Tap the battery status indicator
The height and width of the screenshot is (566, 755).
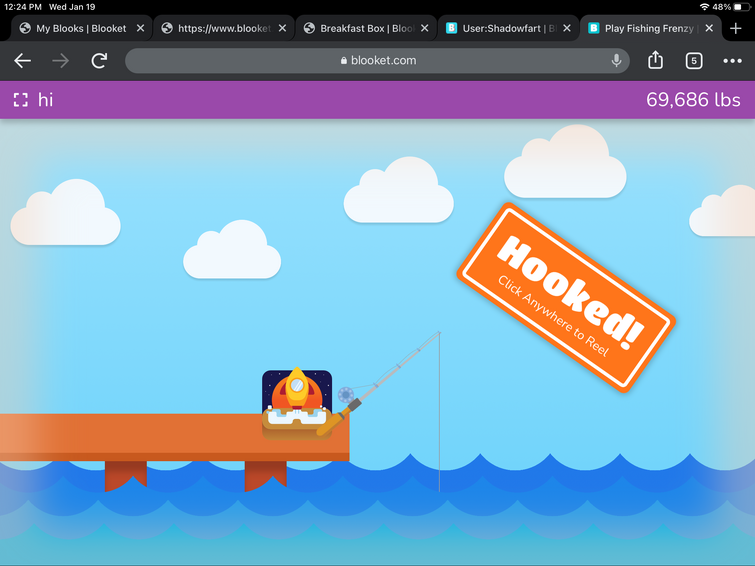point(742,7)
